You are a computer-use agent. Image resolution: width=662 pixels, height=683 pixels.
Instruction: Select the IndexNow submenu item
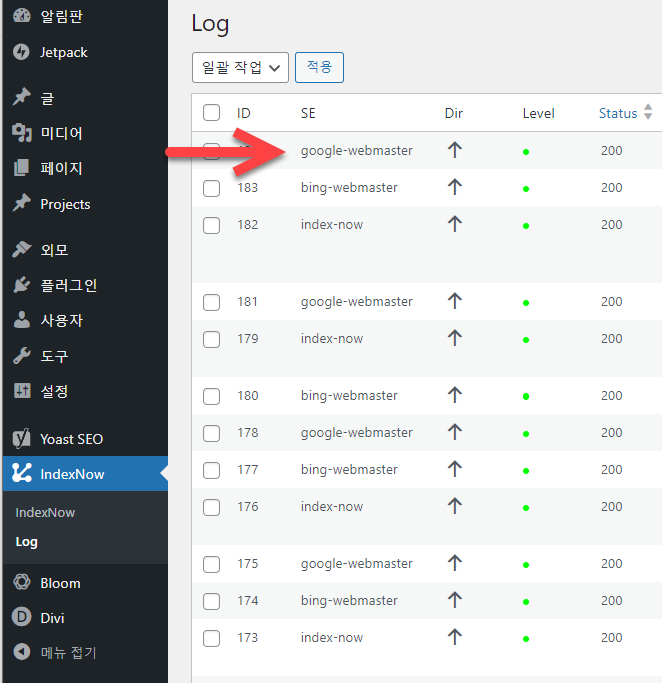coord(45,512)
